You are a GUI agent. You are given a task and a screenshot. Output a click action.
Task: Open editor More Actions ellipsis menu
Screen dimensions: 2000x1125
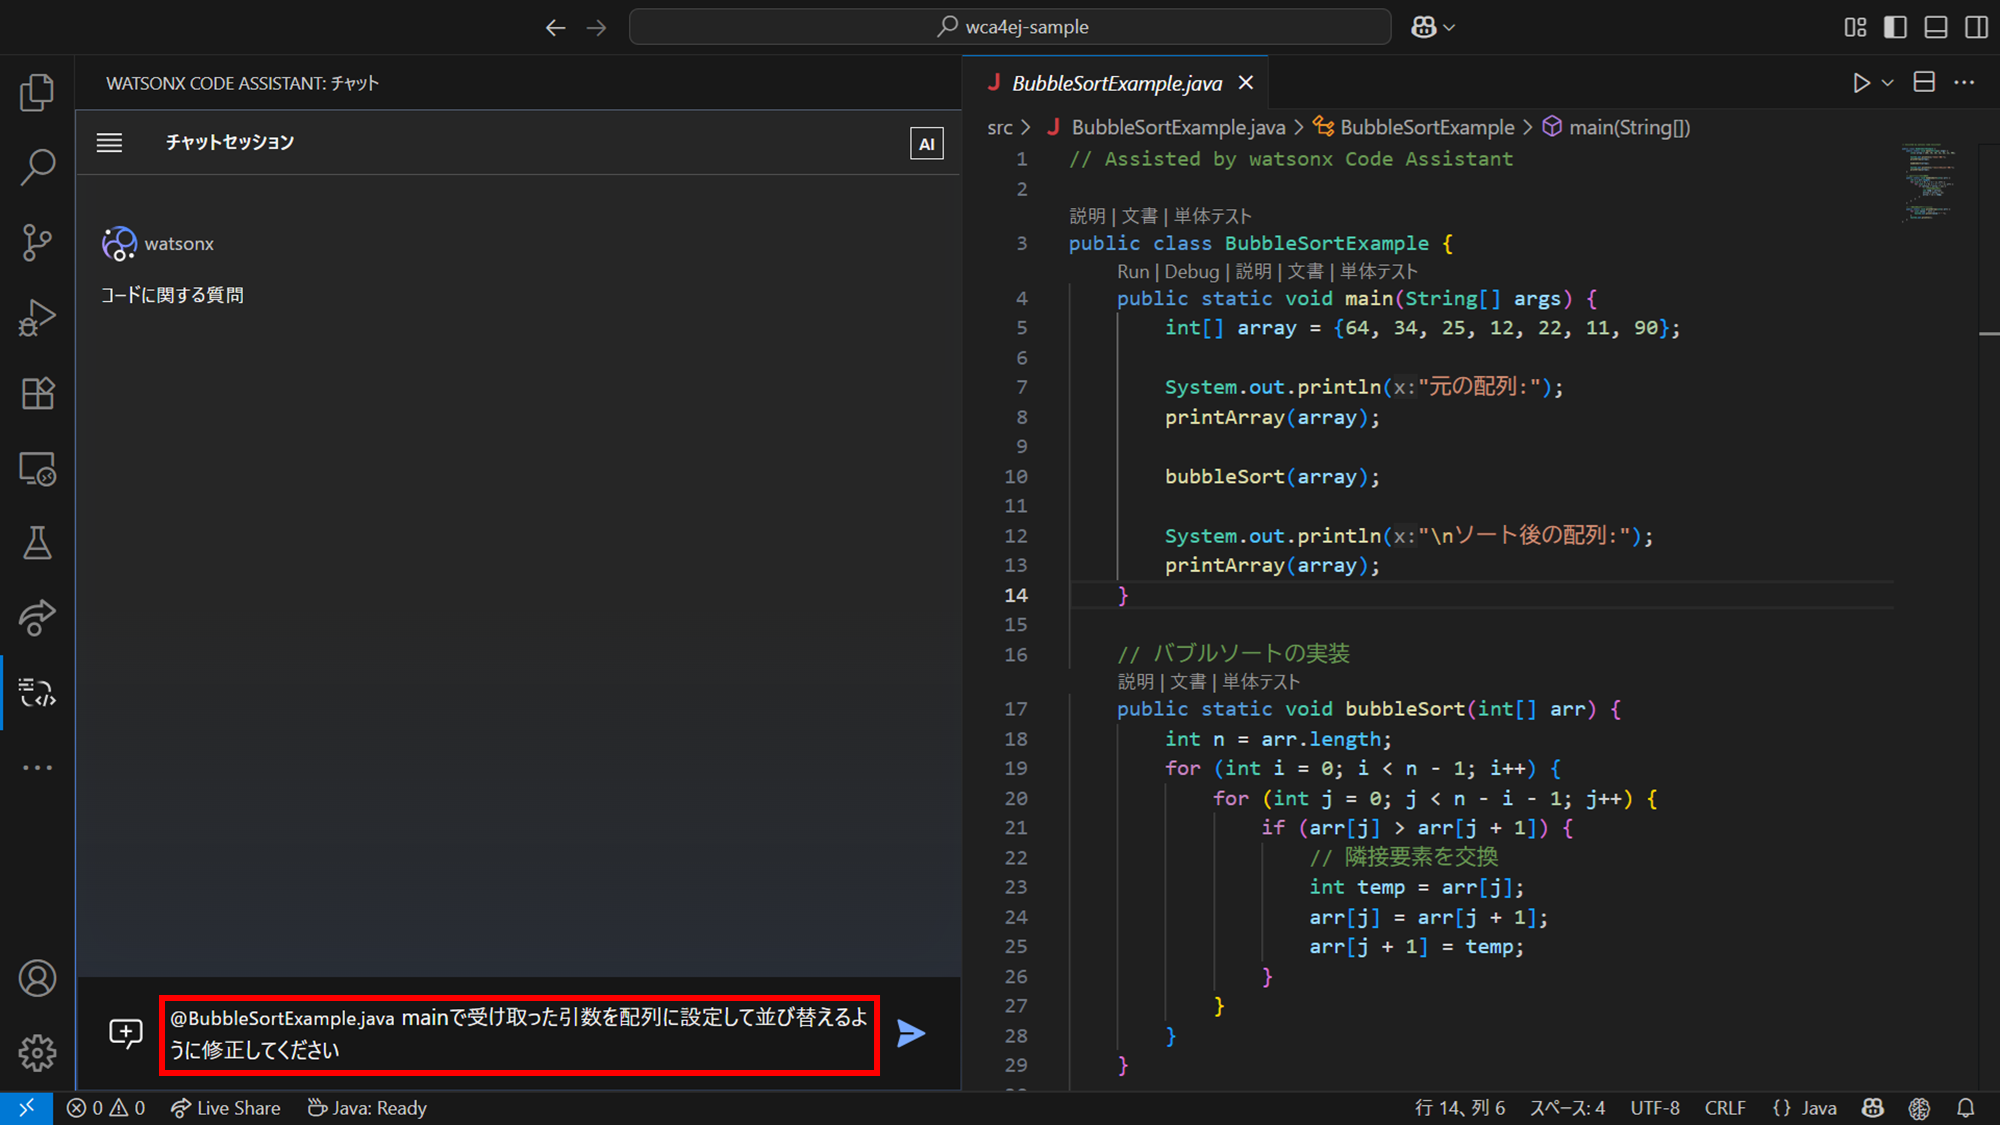[1964, 83]
